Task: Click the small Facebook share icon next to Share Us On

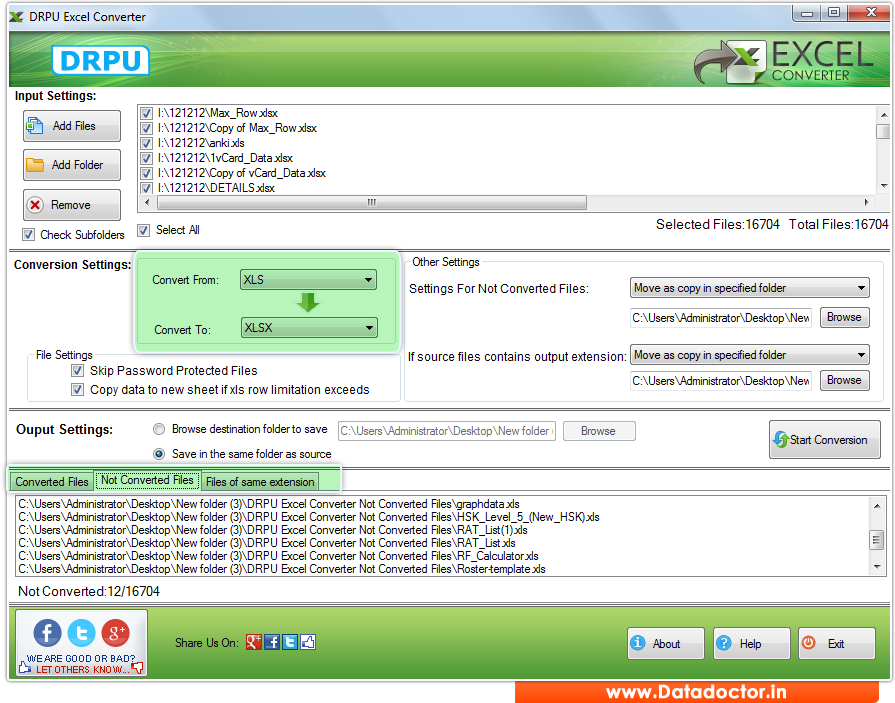Action: tap(271, 642)
